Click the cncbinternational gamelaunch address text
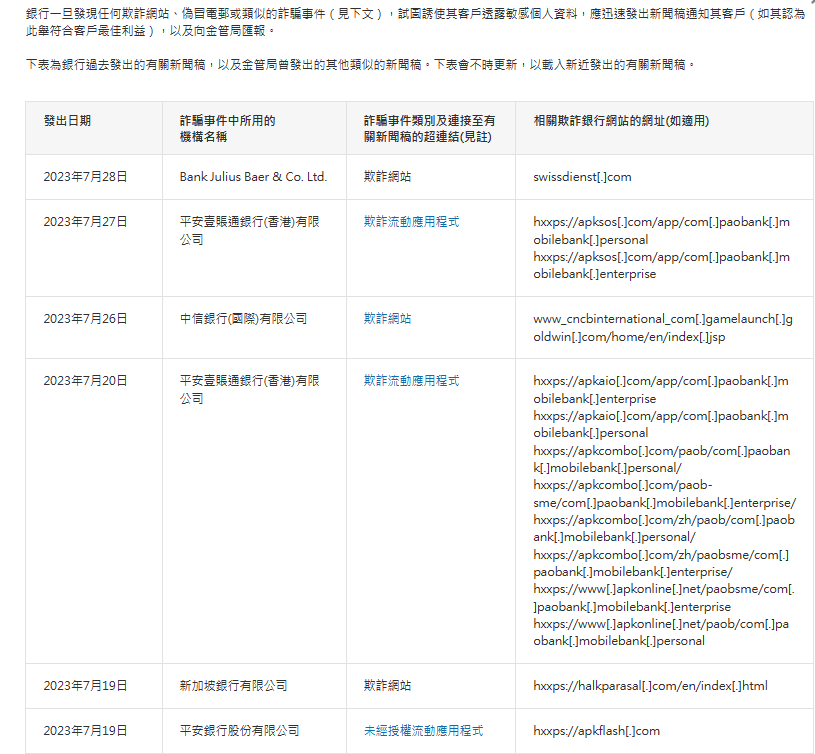This screenshot has height=754, width=815. (662, 328)
